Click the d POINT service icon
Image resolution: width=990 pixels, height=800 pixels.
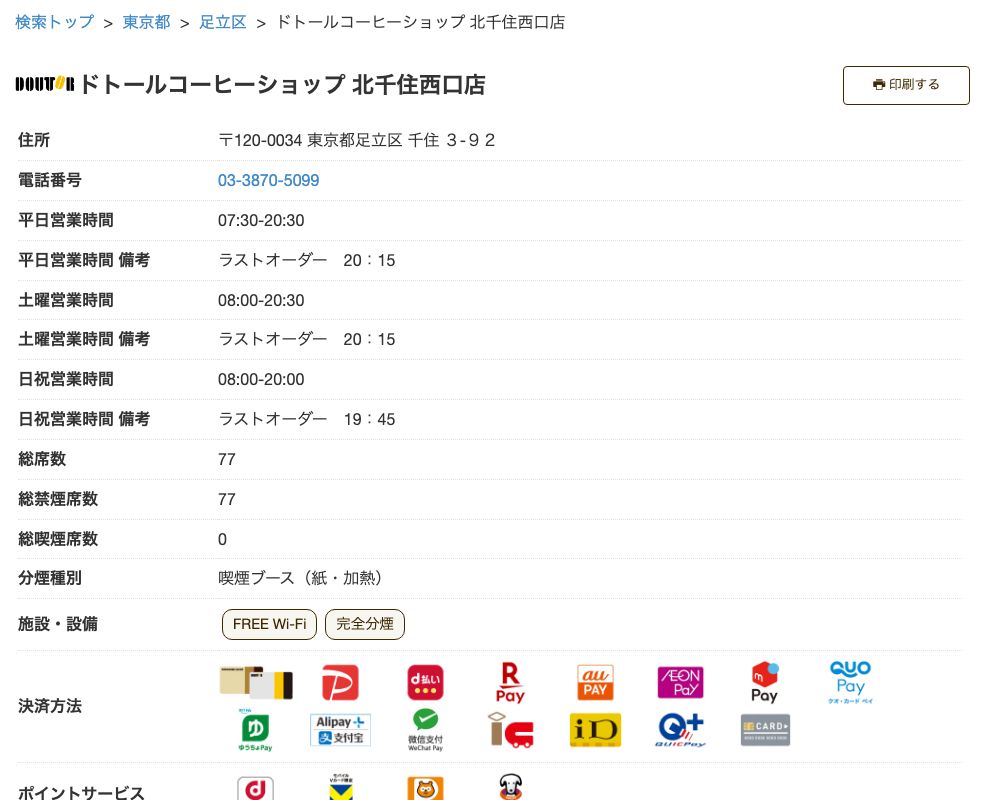pos(255,789)
